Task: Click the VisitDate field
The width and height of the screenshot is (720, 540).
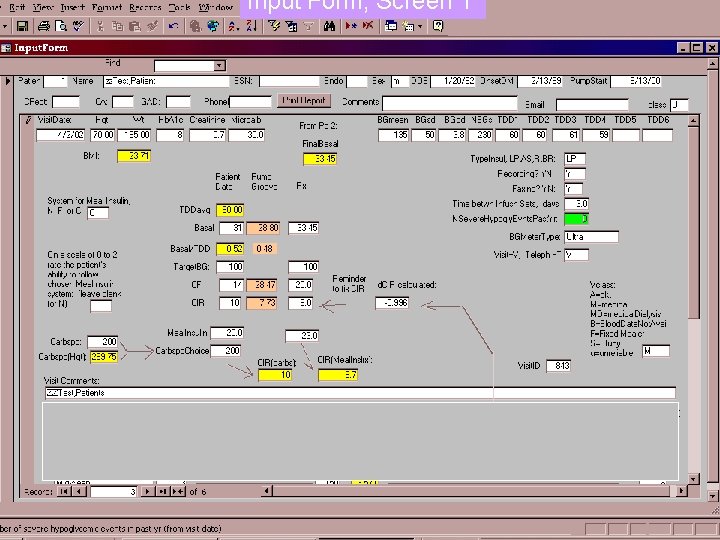Action: [61, 135]
